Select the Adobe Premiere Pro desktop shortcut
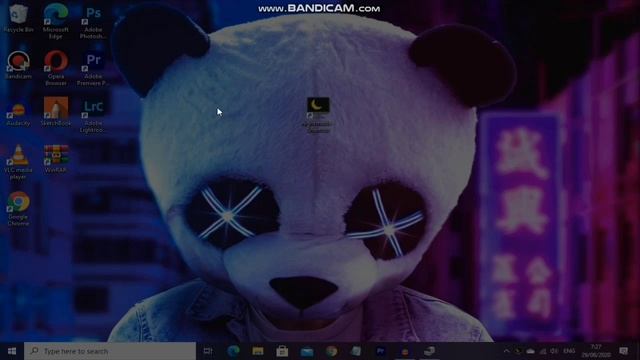 pyautogui.click(x=93, y=69)
